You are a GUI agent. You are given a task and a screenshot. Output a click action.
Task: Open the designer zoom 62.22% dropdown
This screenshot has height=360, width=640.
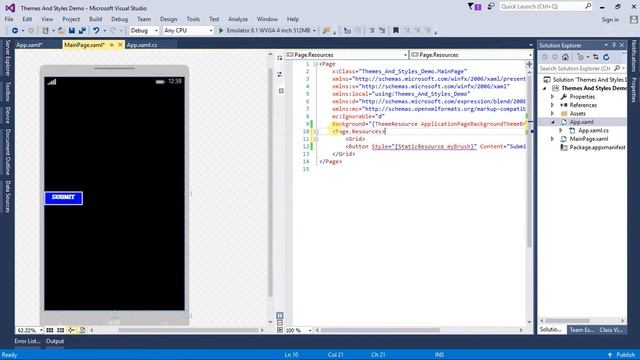(x=41, y=330)
